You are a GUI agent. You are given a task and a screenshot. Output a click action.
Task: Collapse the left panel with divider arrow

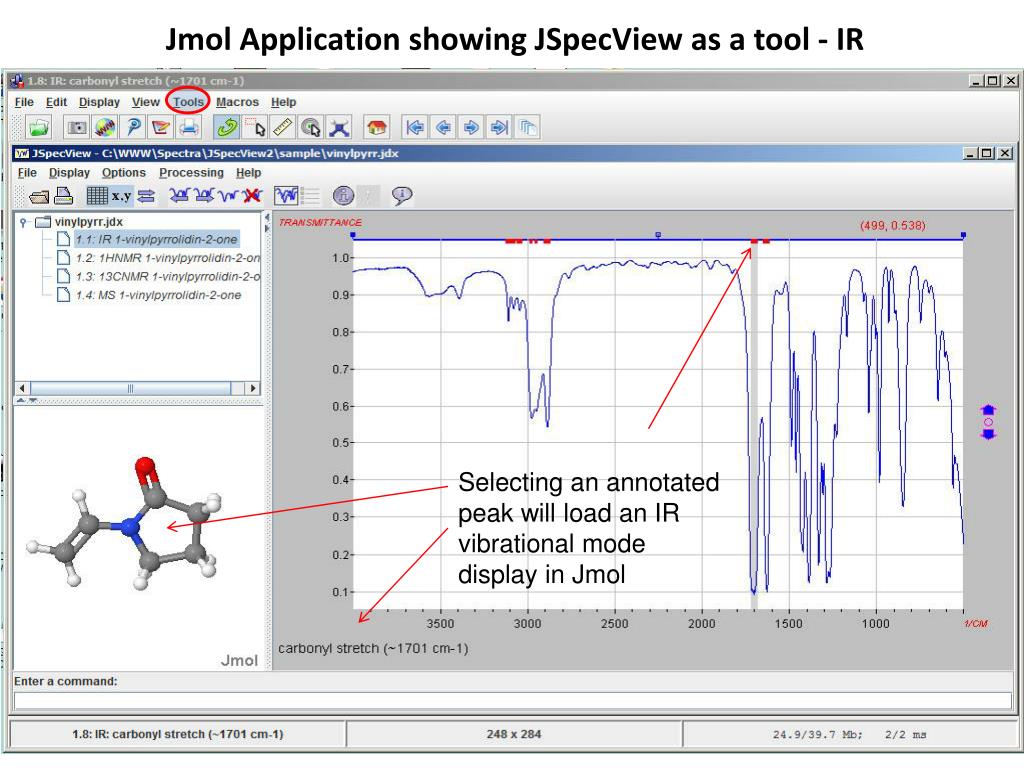266,217
